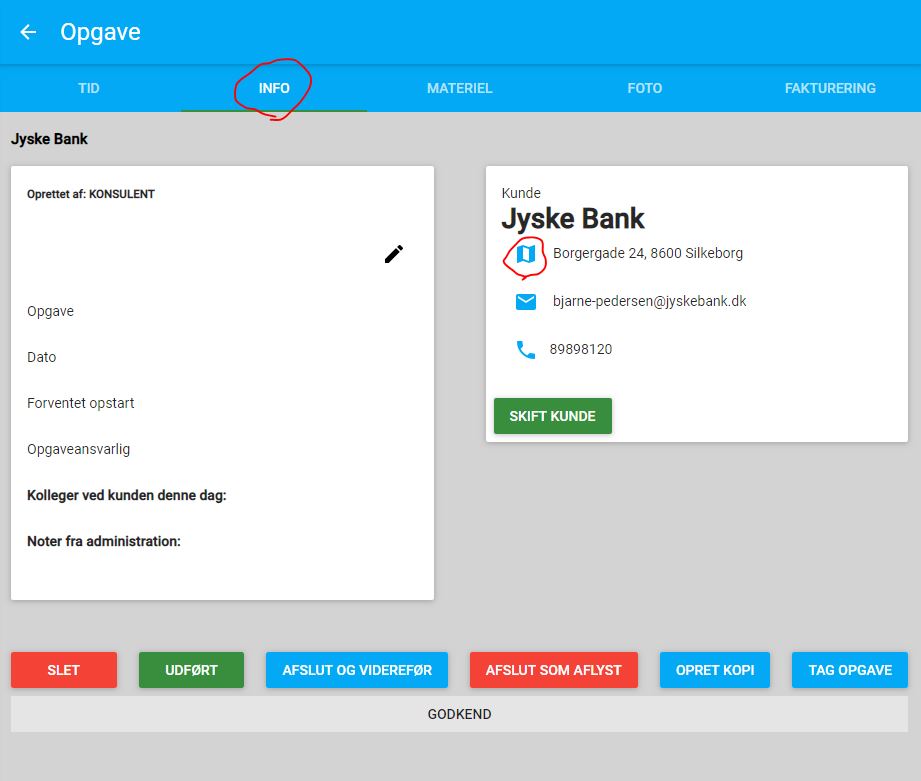Open the map icon beside Borgergade 24

[x=526, y=254]
